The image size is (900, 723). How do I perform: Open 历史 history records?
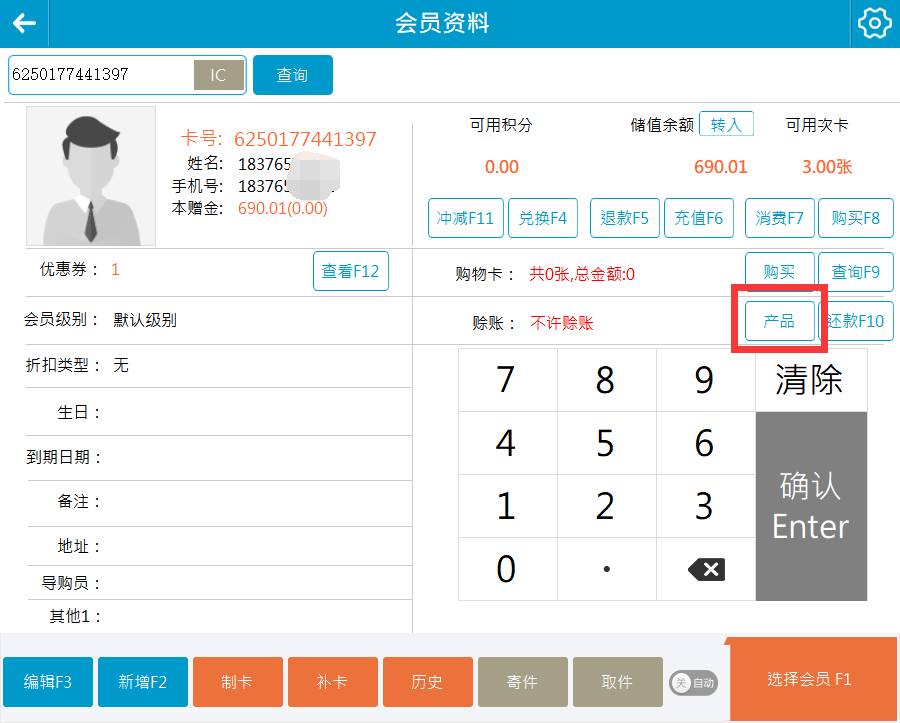tap(427, 682)
